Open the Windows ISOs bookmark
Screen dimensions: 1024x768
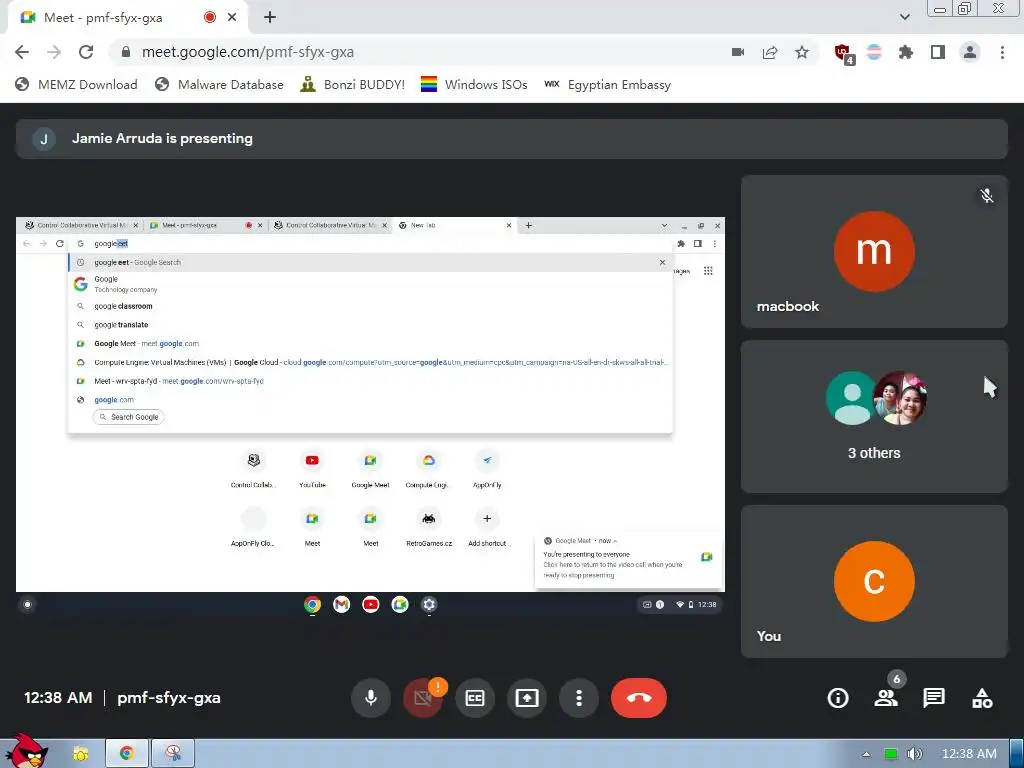pos(474,84)
